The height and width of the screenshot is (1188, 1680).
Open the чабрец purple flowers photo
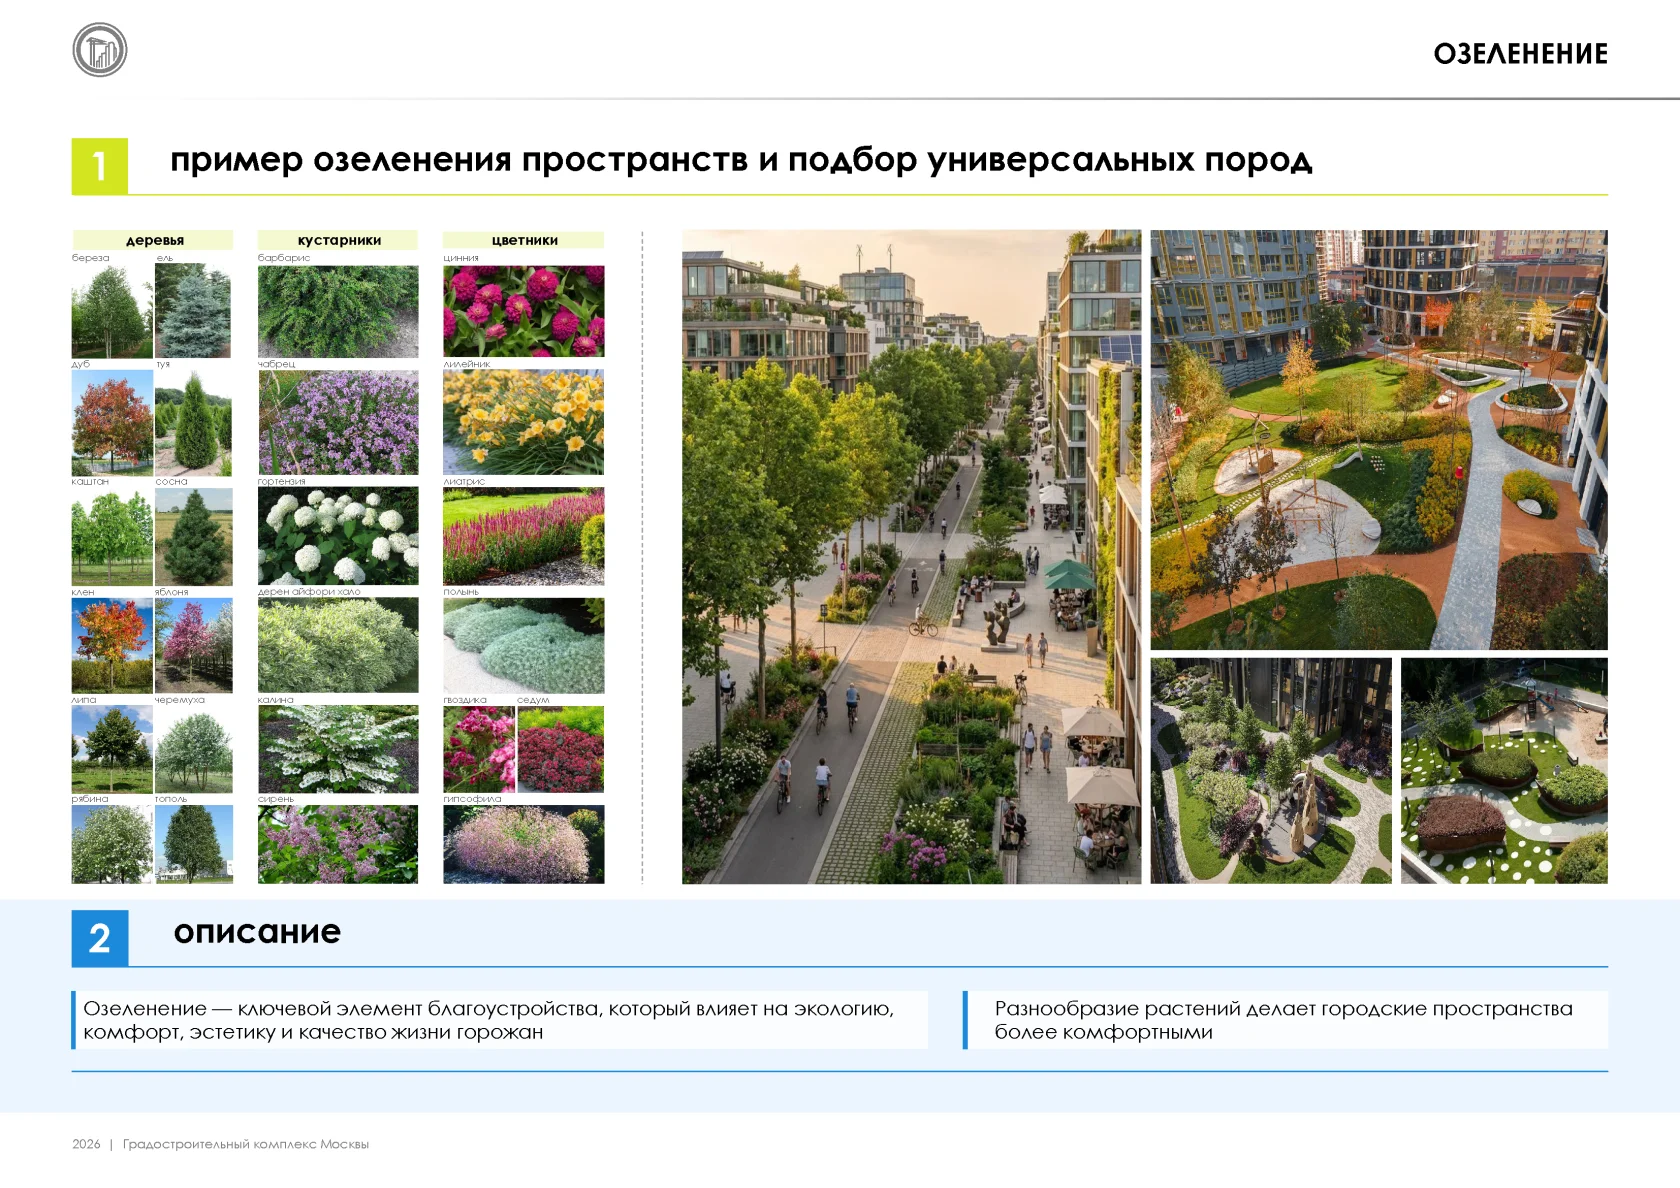coord(338,423)
